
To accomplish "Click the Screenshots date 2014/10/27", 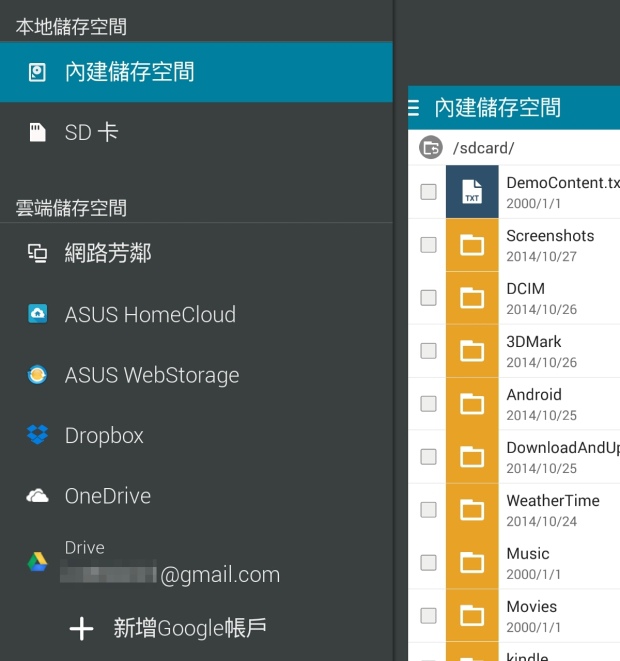I will click(x=541, y=256).
